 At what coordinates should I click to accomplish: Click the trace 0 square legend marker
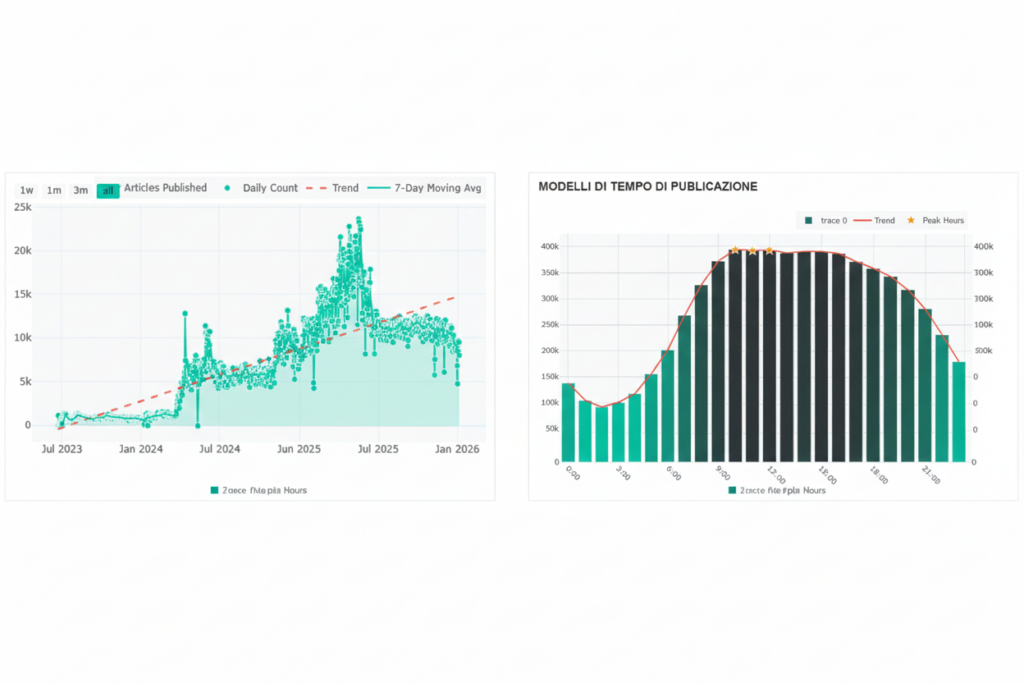pos(807,220)
